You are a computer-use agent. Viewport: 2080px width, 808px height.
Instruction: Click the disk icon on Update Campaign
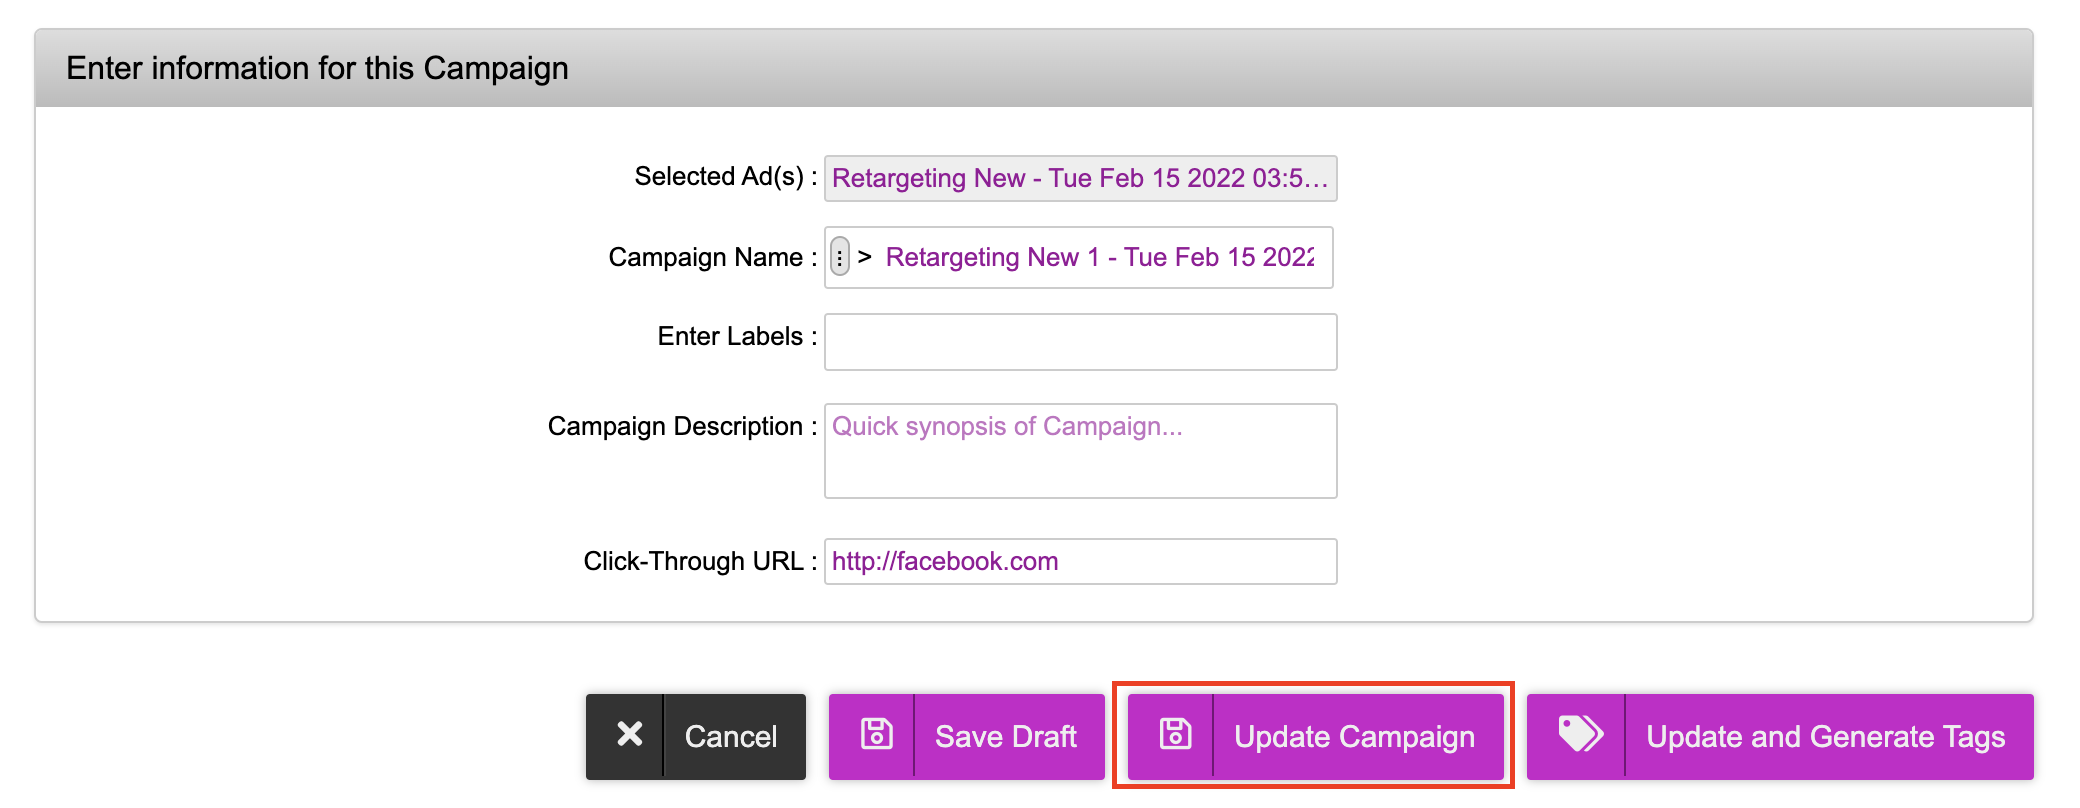1175,734
